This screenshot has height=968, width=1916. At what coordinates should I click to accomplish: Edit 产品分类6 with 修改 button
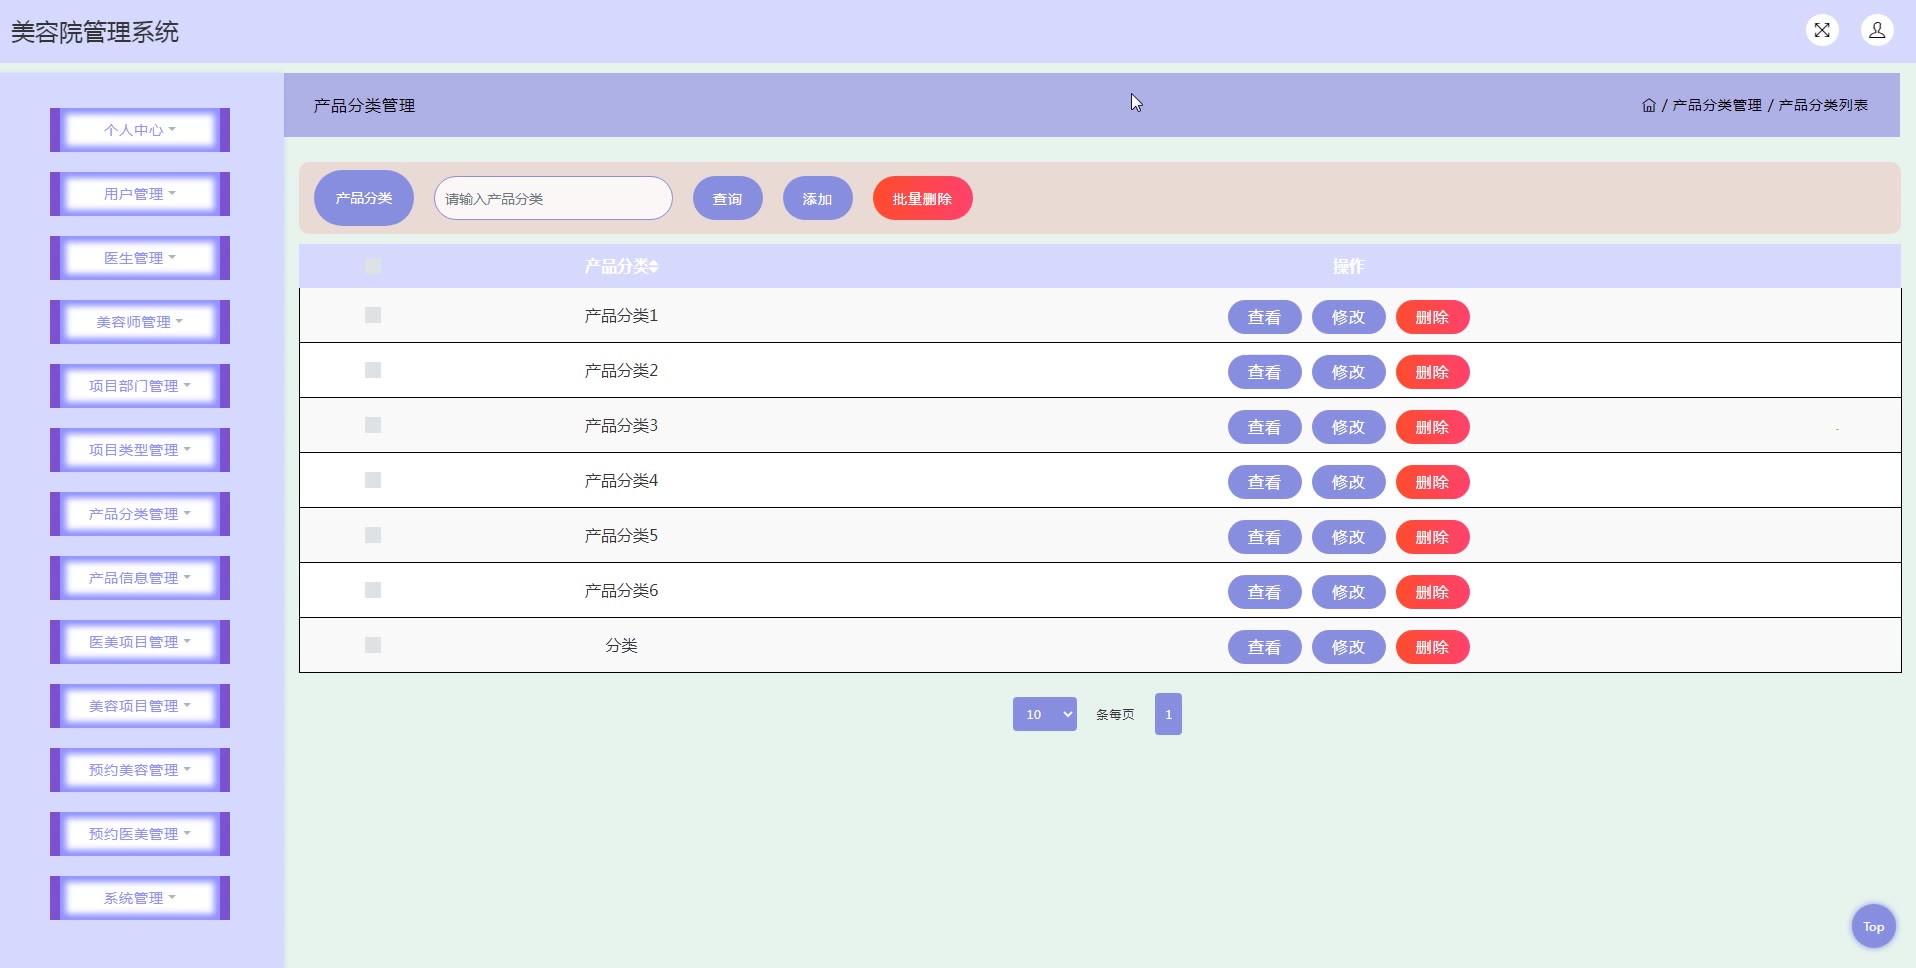pyautogui.click(x=1349, y=592)
